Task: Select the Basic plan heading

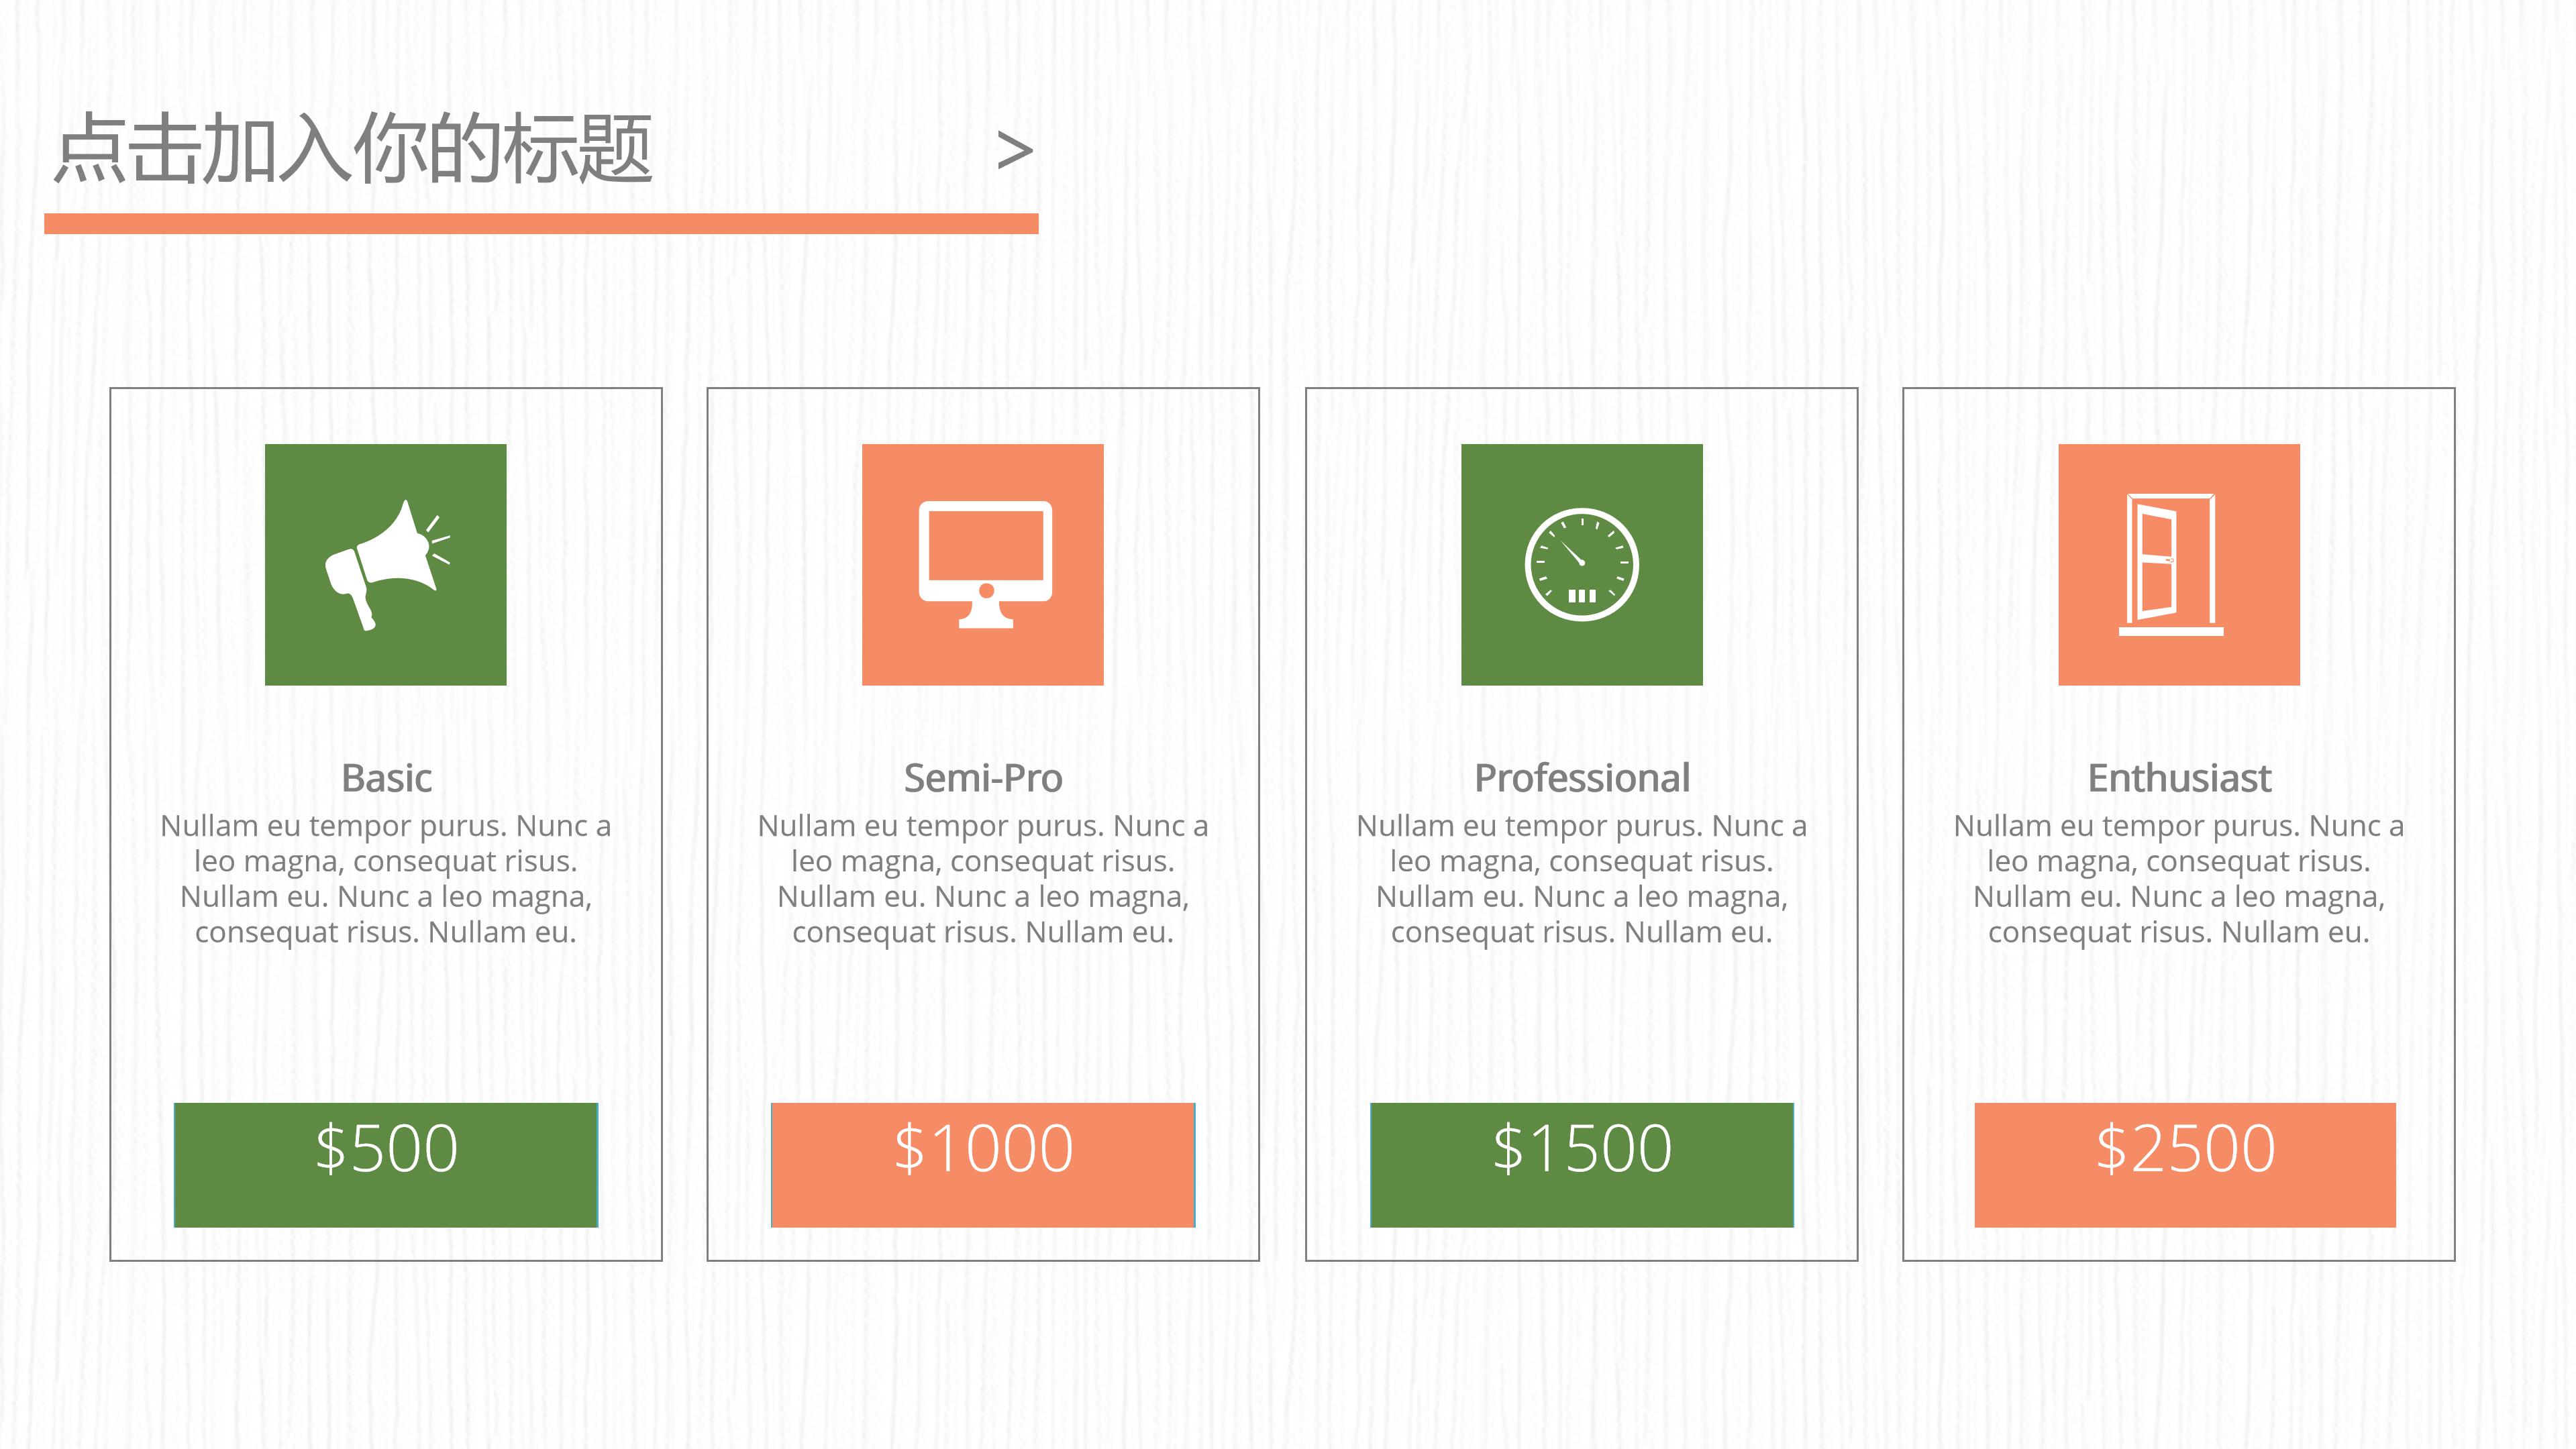Action: [386, 778]
